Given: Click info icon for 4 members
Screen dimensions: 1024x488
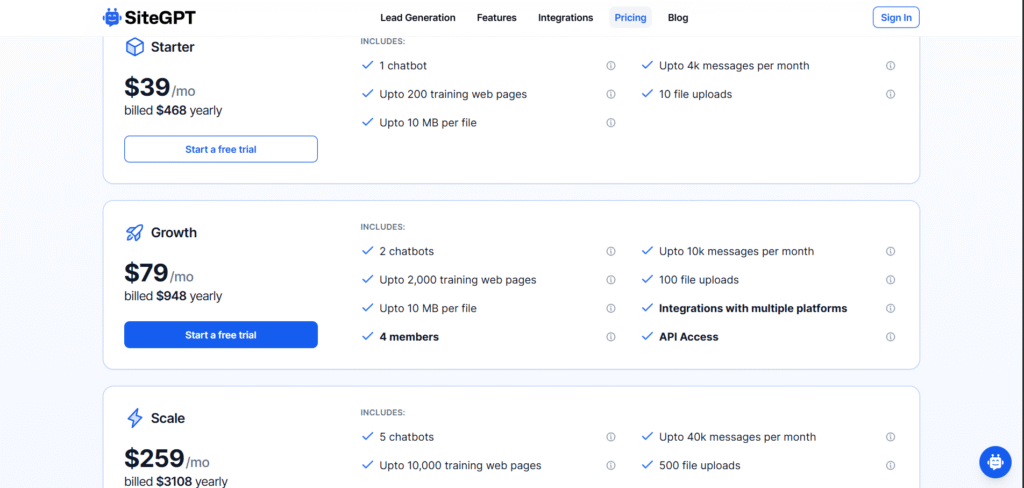Looking at the screenshot, I should click(611, 337).
